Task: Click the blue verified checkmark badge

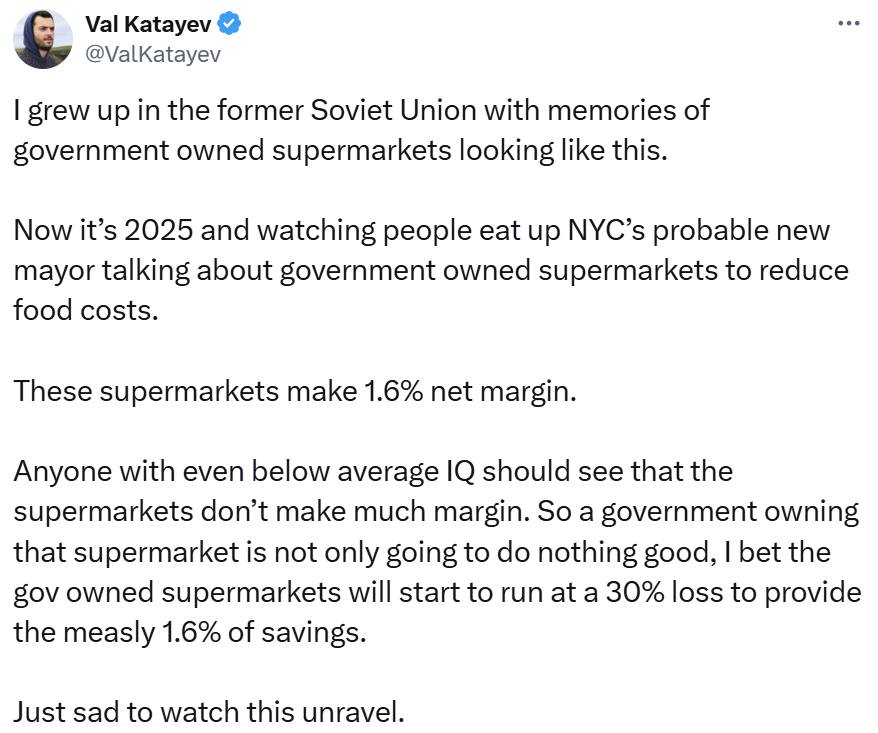Action: [230, 24]
